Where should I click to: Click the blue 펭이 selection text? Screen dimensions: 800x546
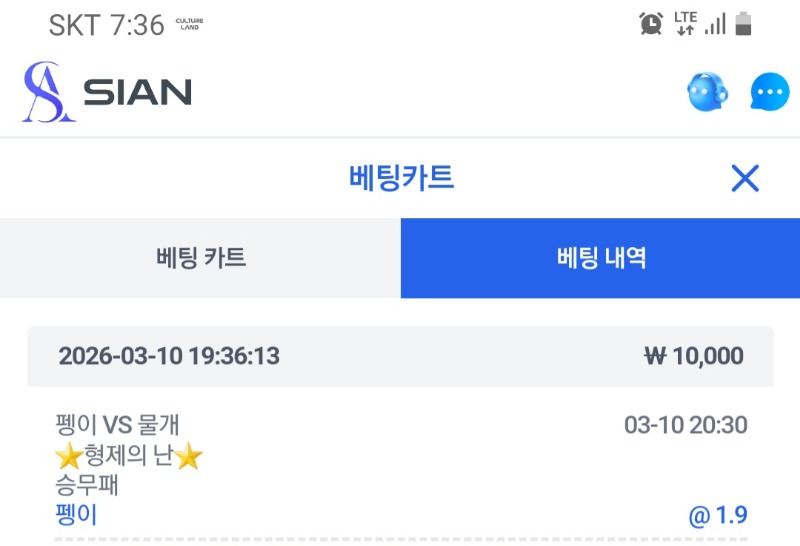pos(76,516)
